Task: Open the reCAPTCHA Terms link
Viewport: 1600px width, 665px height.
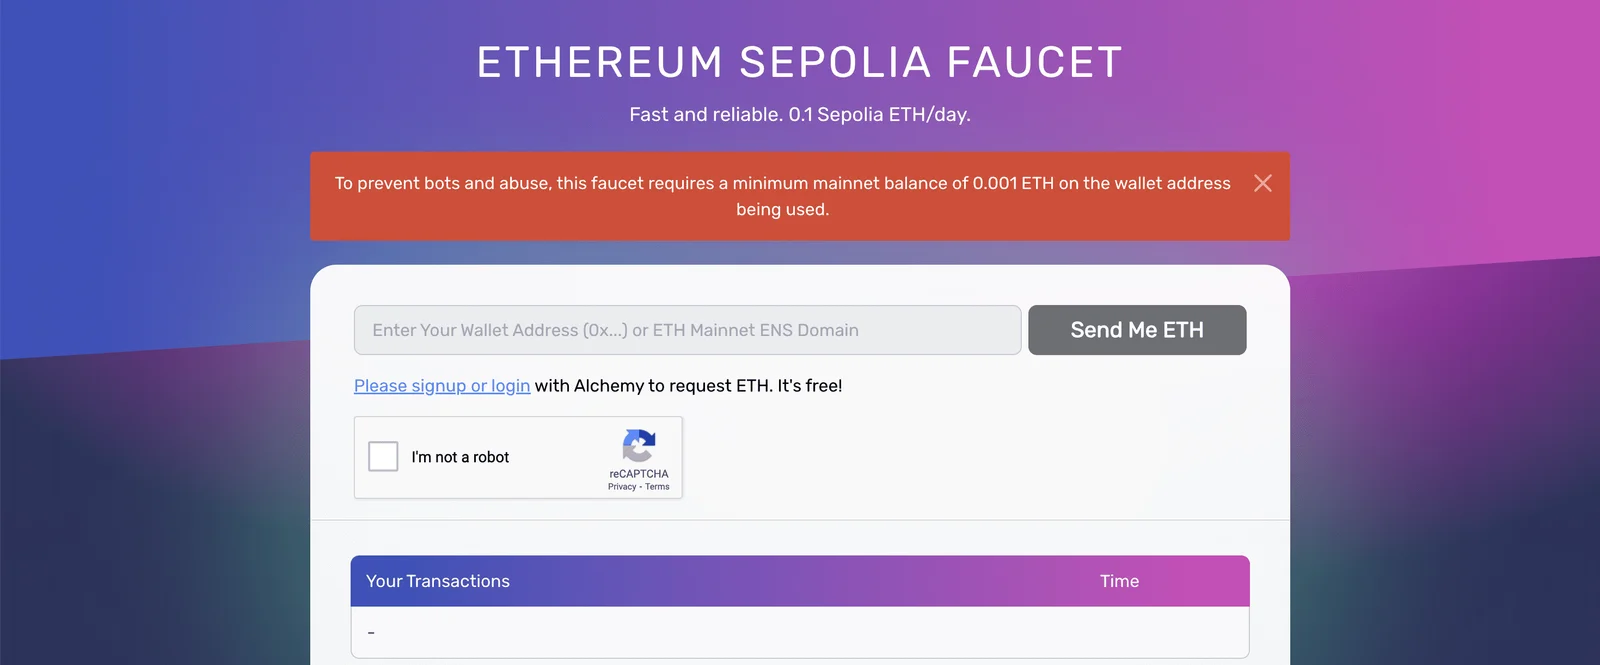Action: [657, 487]
